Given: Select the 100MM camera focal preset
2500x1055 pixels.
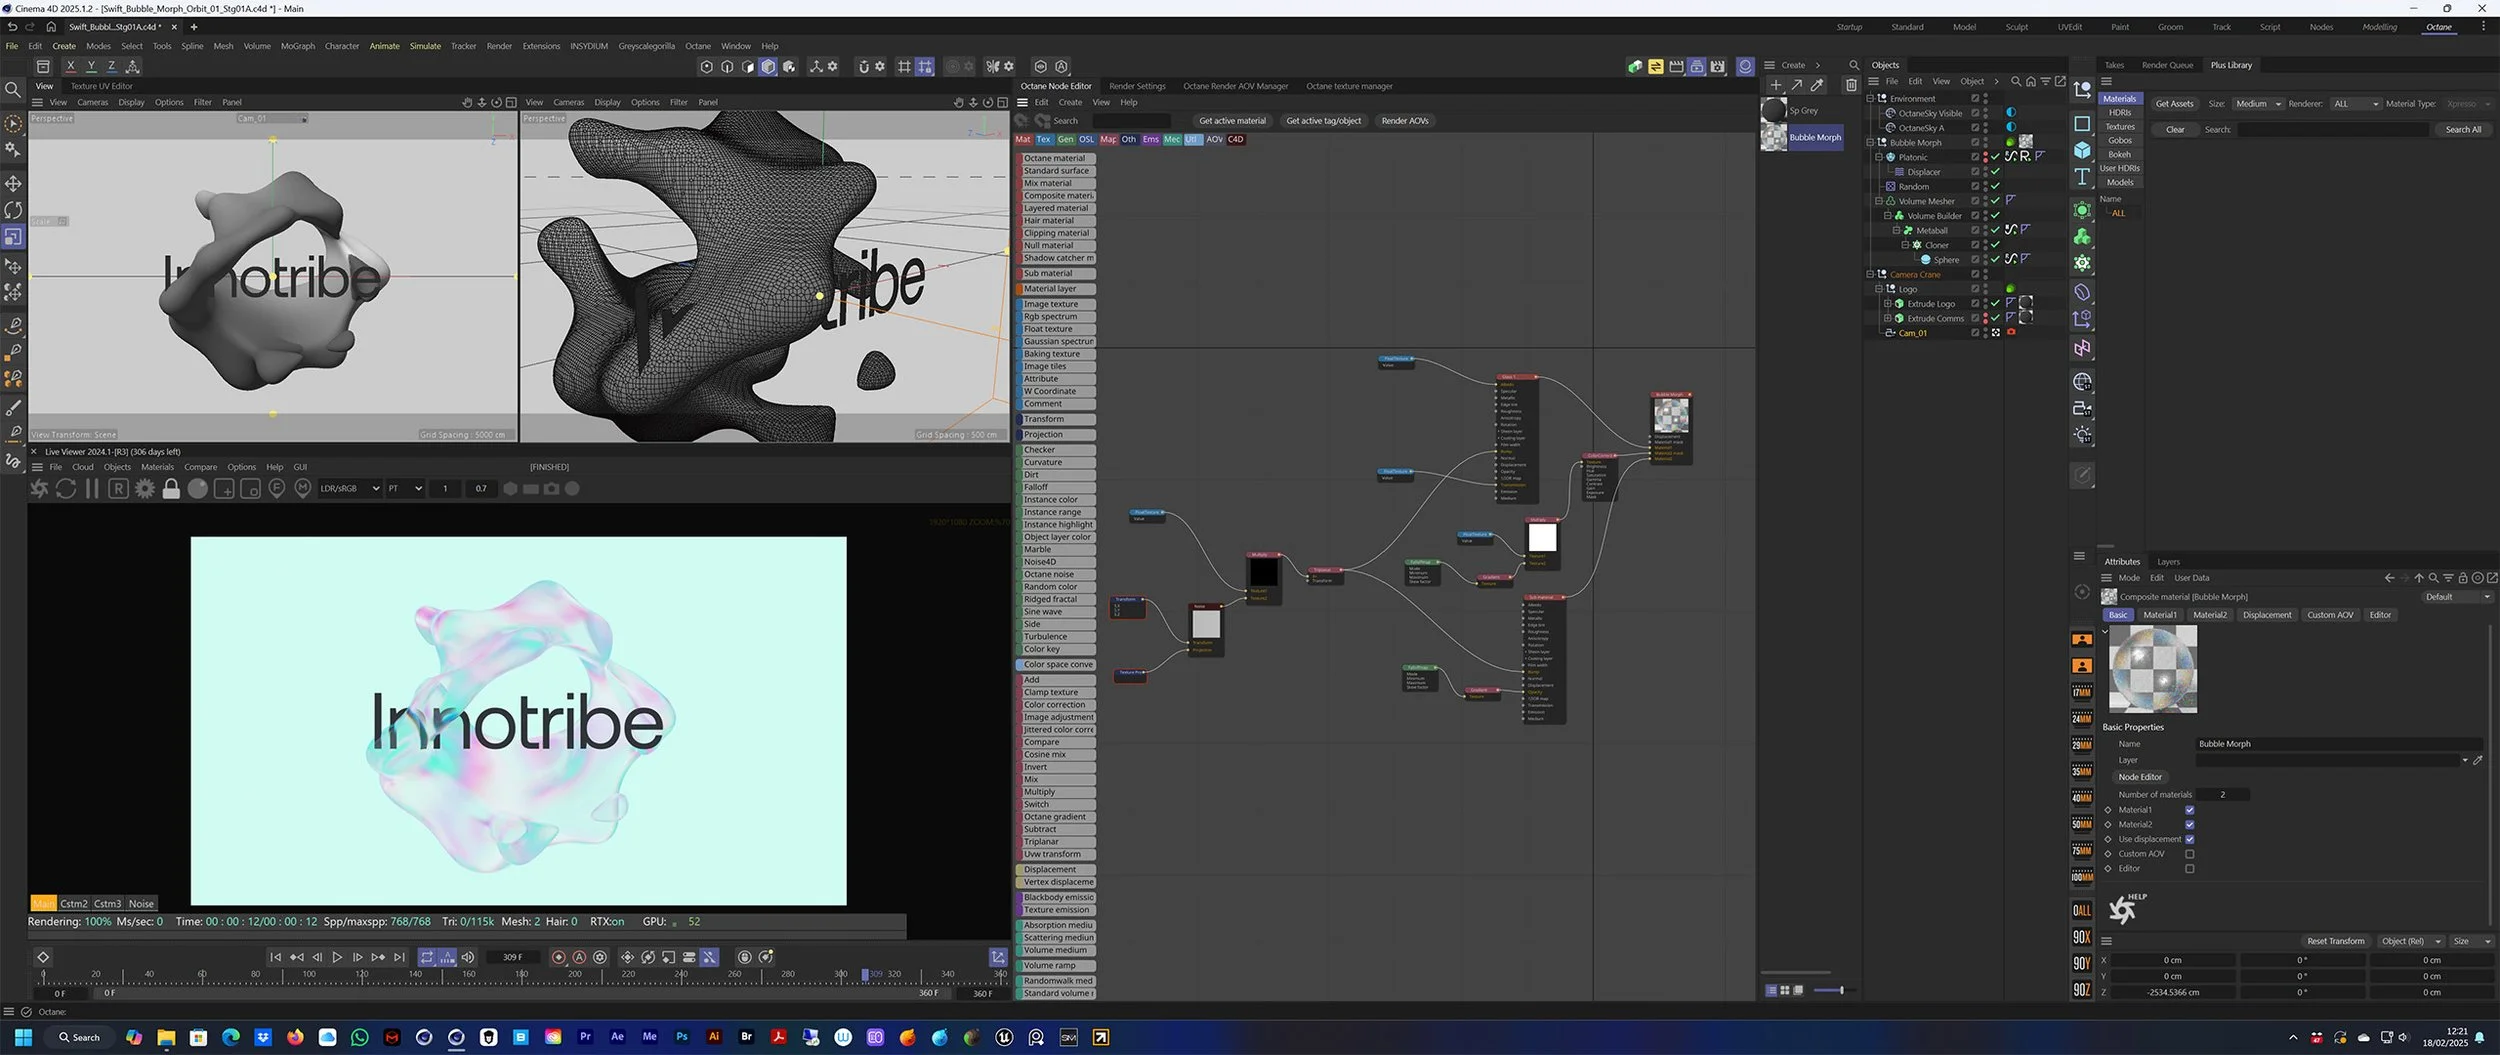Looking at the screenshot, I should coord(2081,877).
